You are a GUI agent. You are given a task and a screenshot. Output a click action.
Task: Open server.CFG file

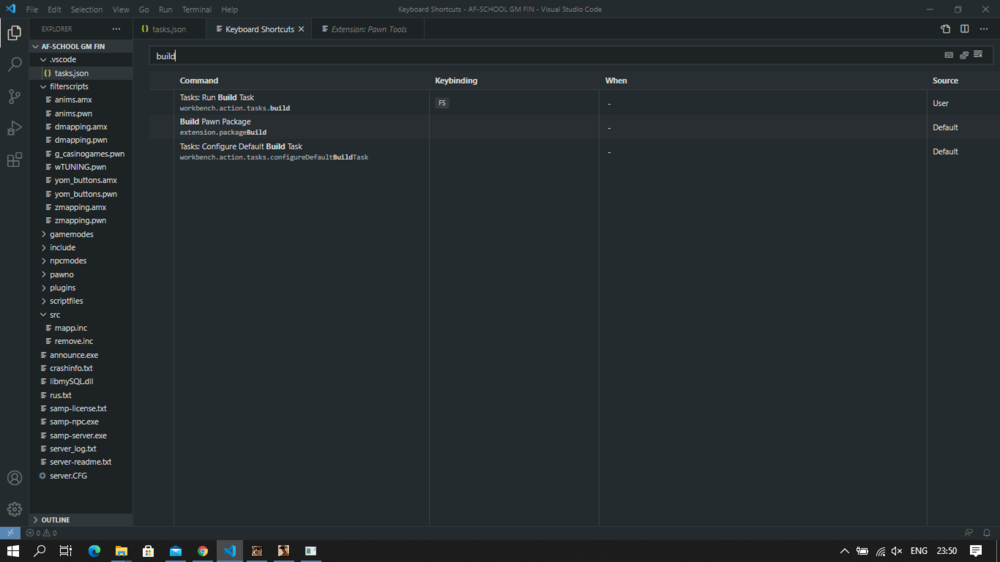click(x=81, y=476)
